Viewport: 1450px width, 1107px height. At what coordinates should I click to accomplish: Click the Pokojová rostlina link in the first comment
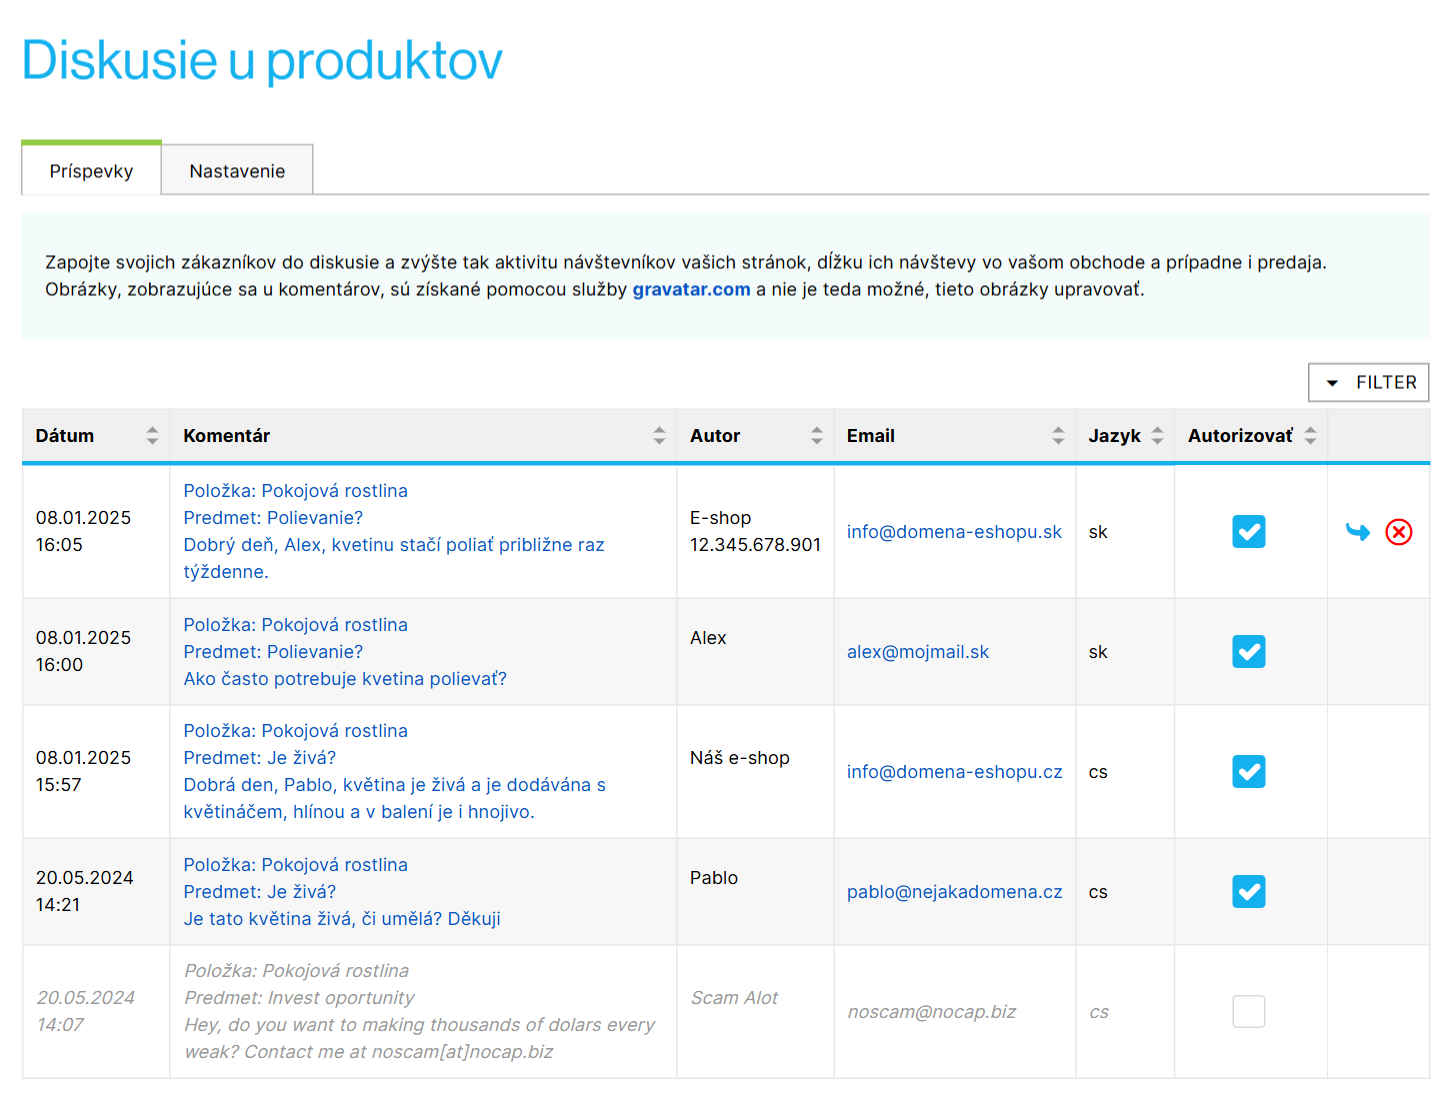(x=335, y=490)
